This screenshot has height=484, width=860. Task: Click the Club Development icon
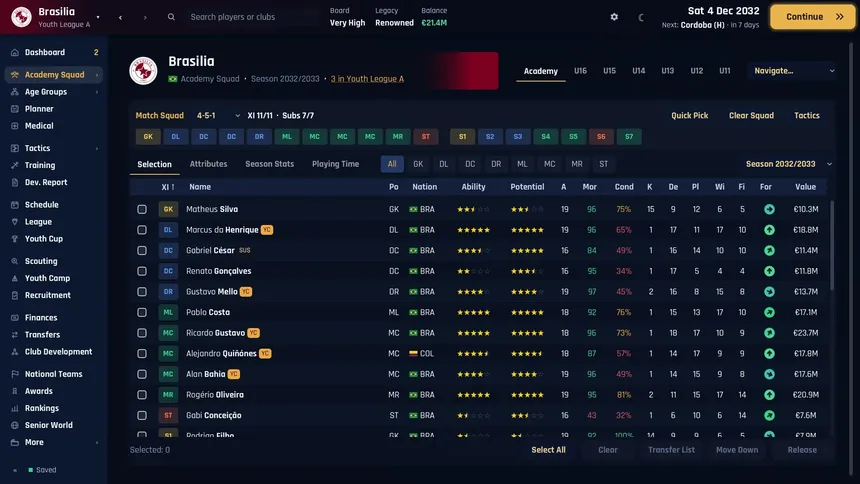tap(15, 352)
